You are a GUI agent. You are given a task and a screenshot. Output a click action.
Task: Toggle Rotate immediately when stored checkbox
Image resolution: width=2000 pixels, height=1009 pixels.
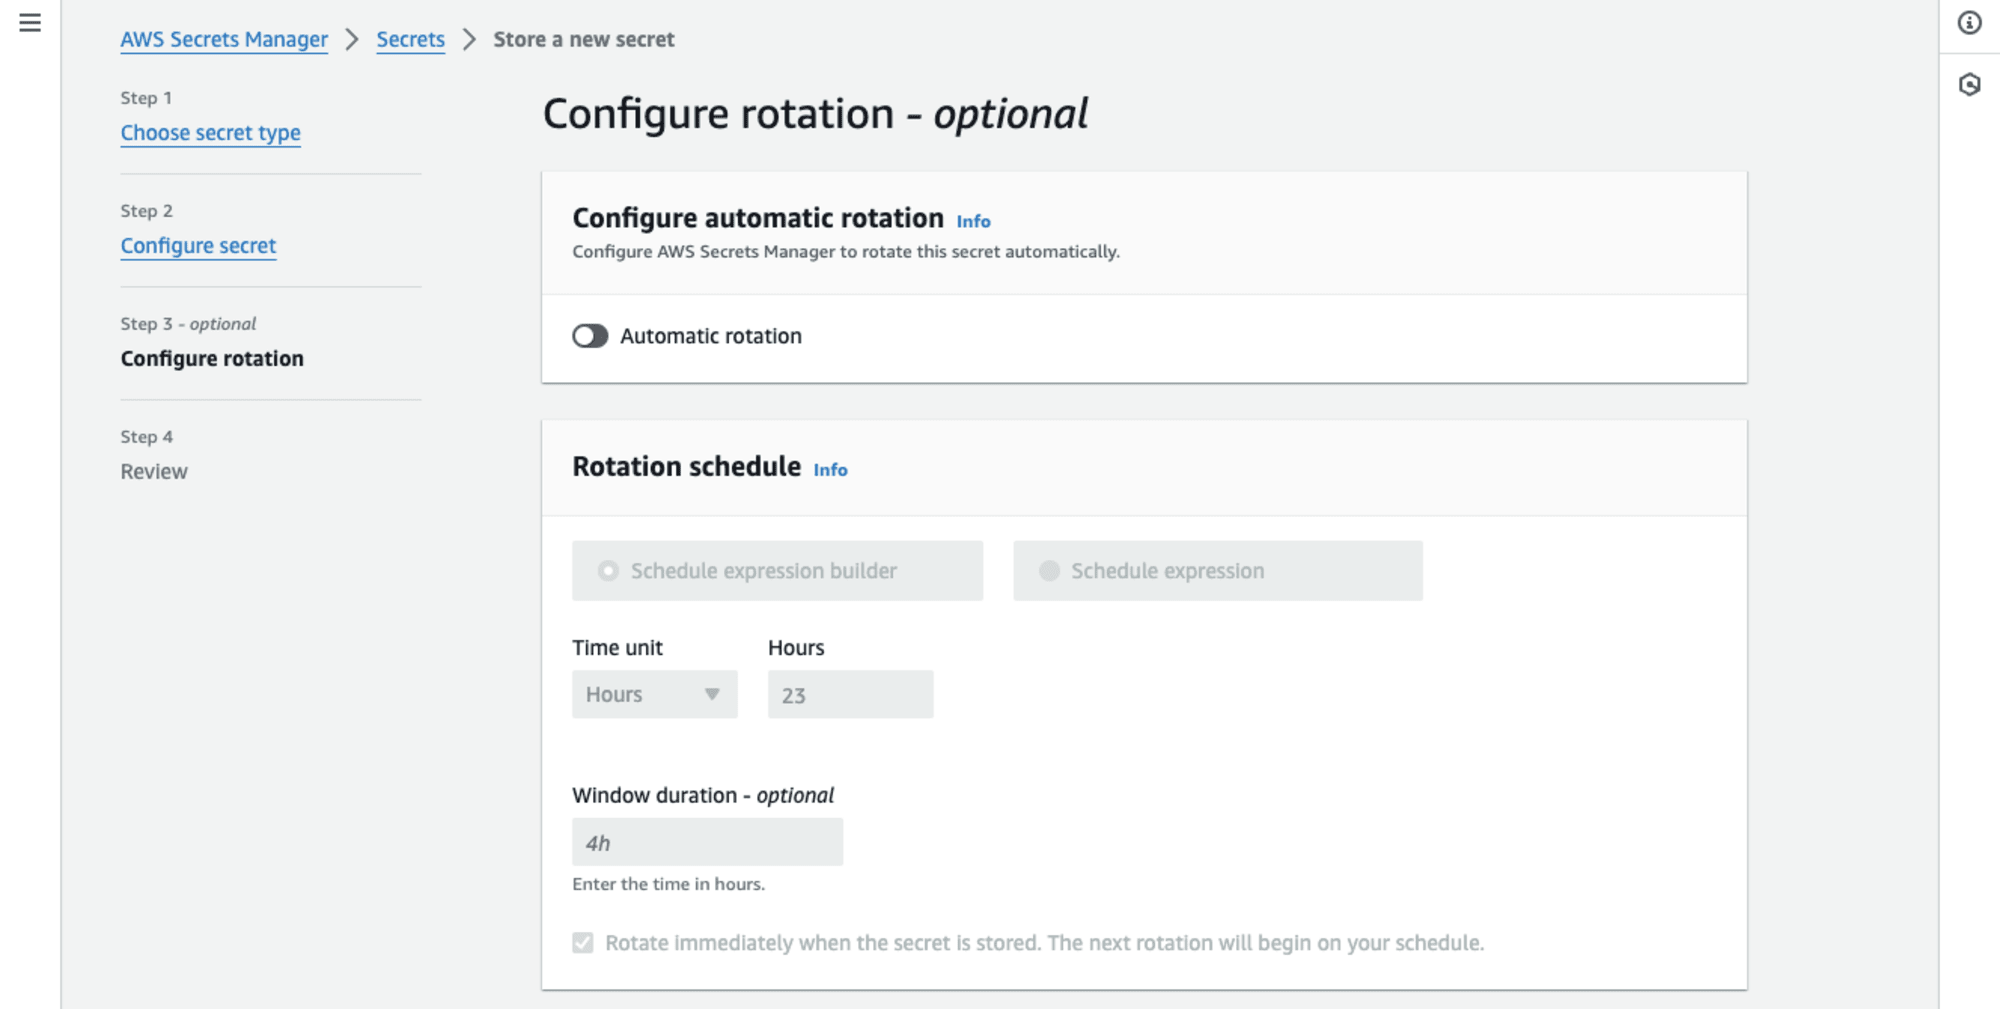(x=583, y=943)
